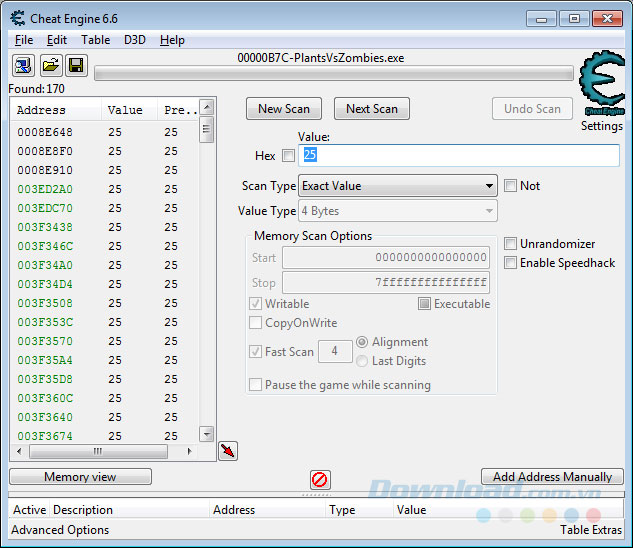Click the scan progress bar
Screen dimensions: 633x548
[x=333, y=73]
